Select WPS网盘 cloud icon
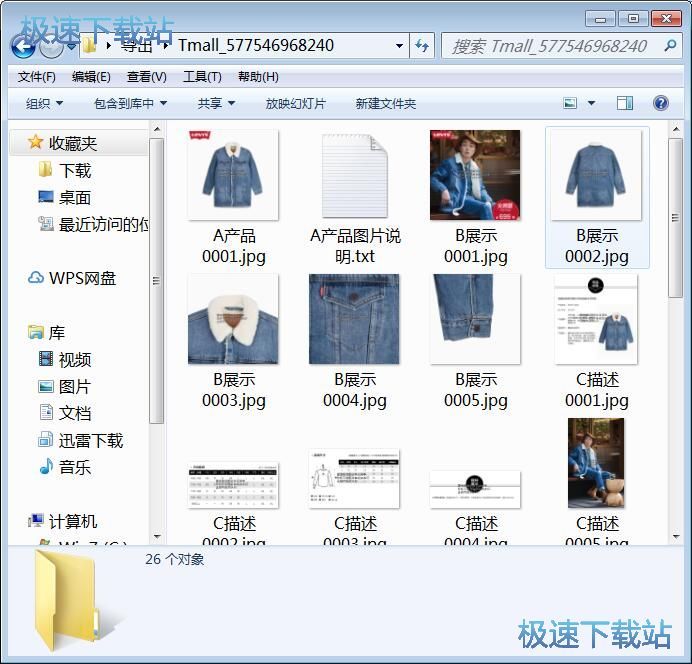The width and height of the screenshot is (692, 664). (35, 278)
